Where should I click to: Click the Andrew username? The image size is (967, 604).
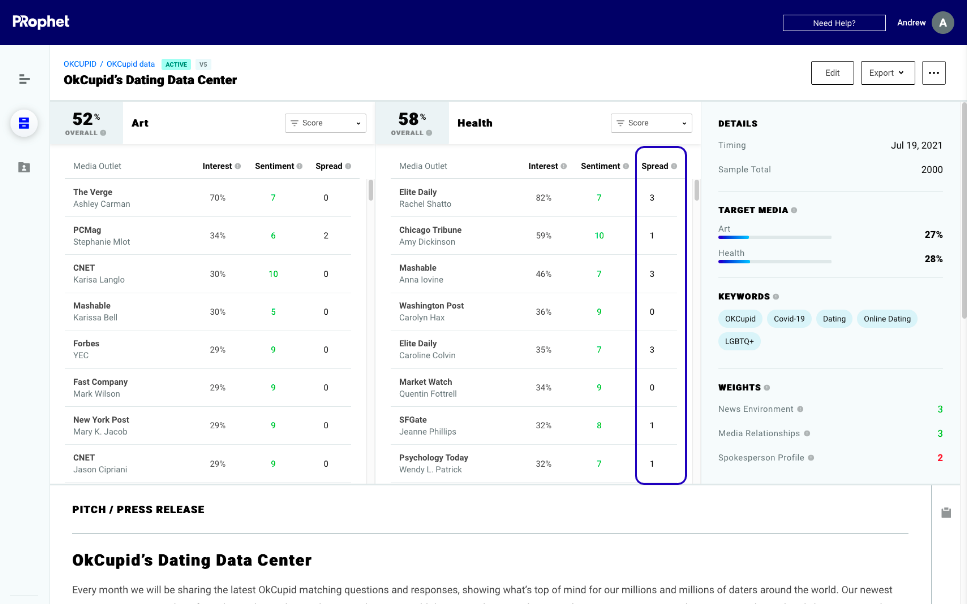coord(911,23)
